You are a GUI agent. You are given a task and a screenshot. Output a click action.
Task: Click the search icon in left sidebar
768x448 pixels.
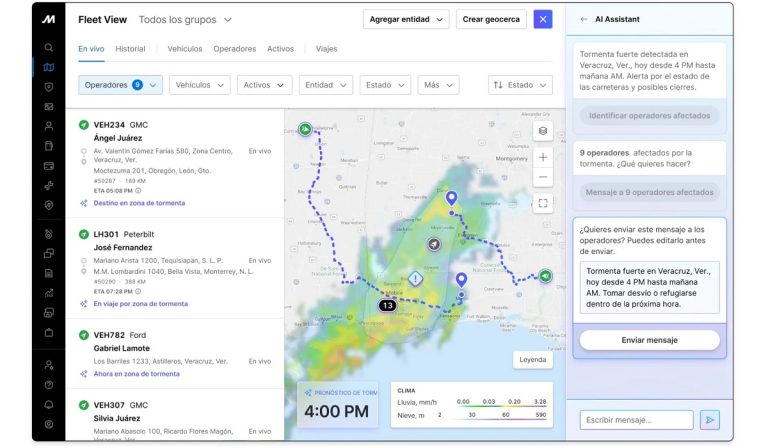click(49, 47)
